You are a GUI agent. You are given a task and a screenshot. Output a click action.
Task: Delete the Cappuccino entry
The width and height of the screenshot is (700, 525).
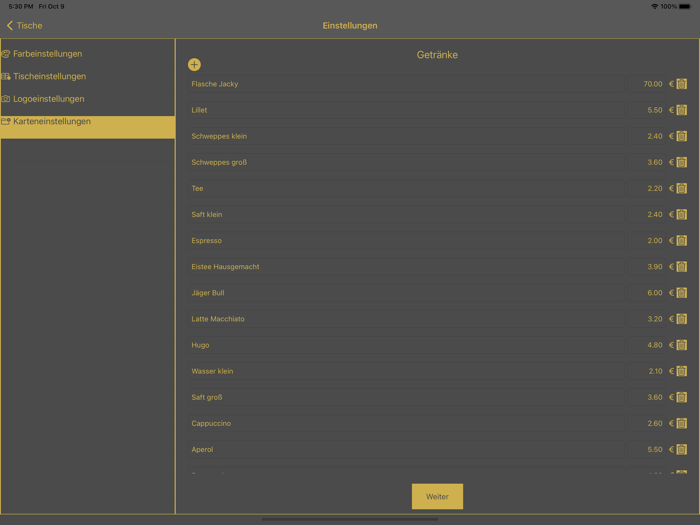681,423
